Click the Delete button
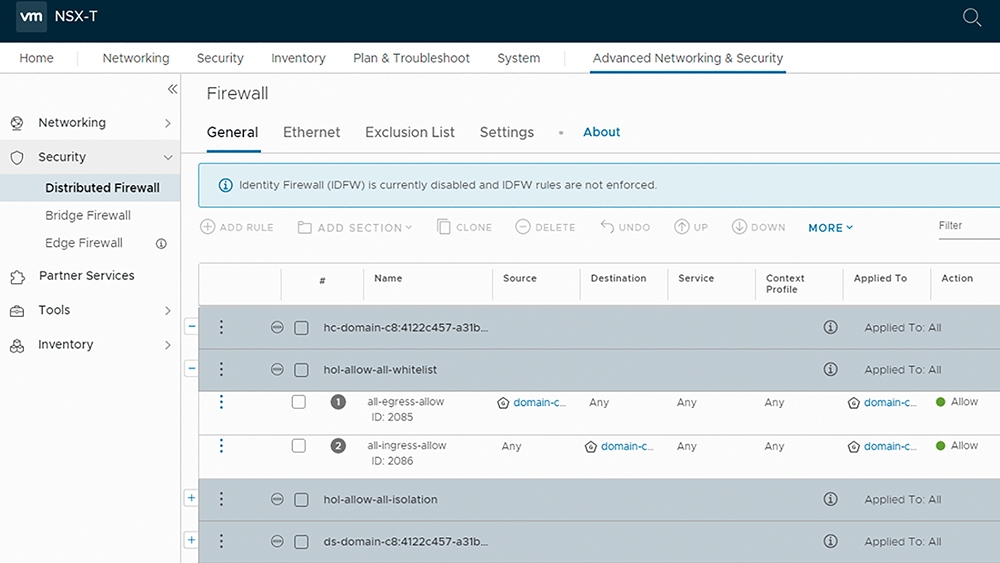 (x=545, y=227)
